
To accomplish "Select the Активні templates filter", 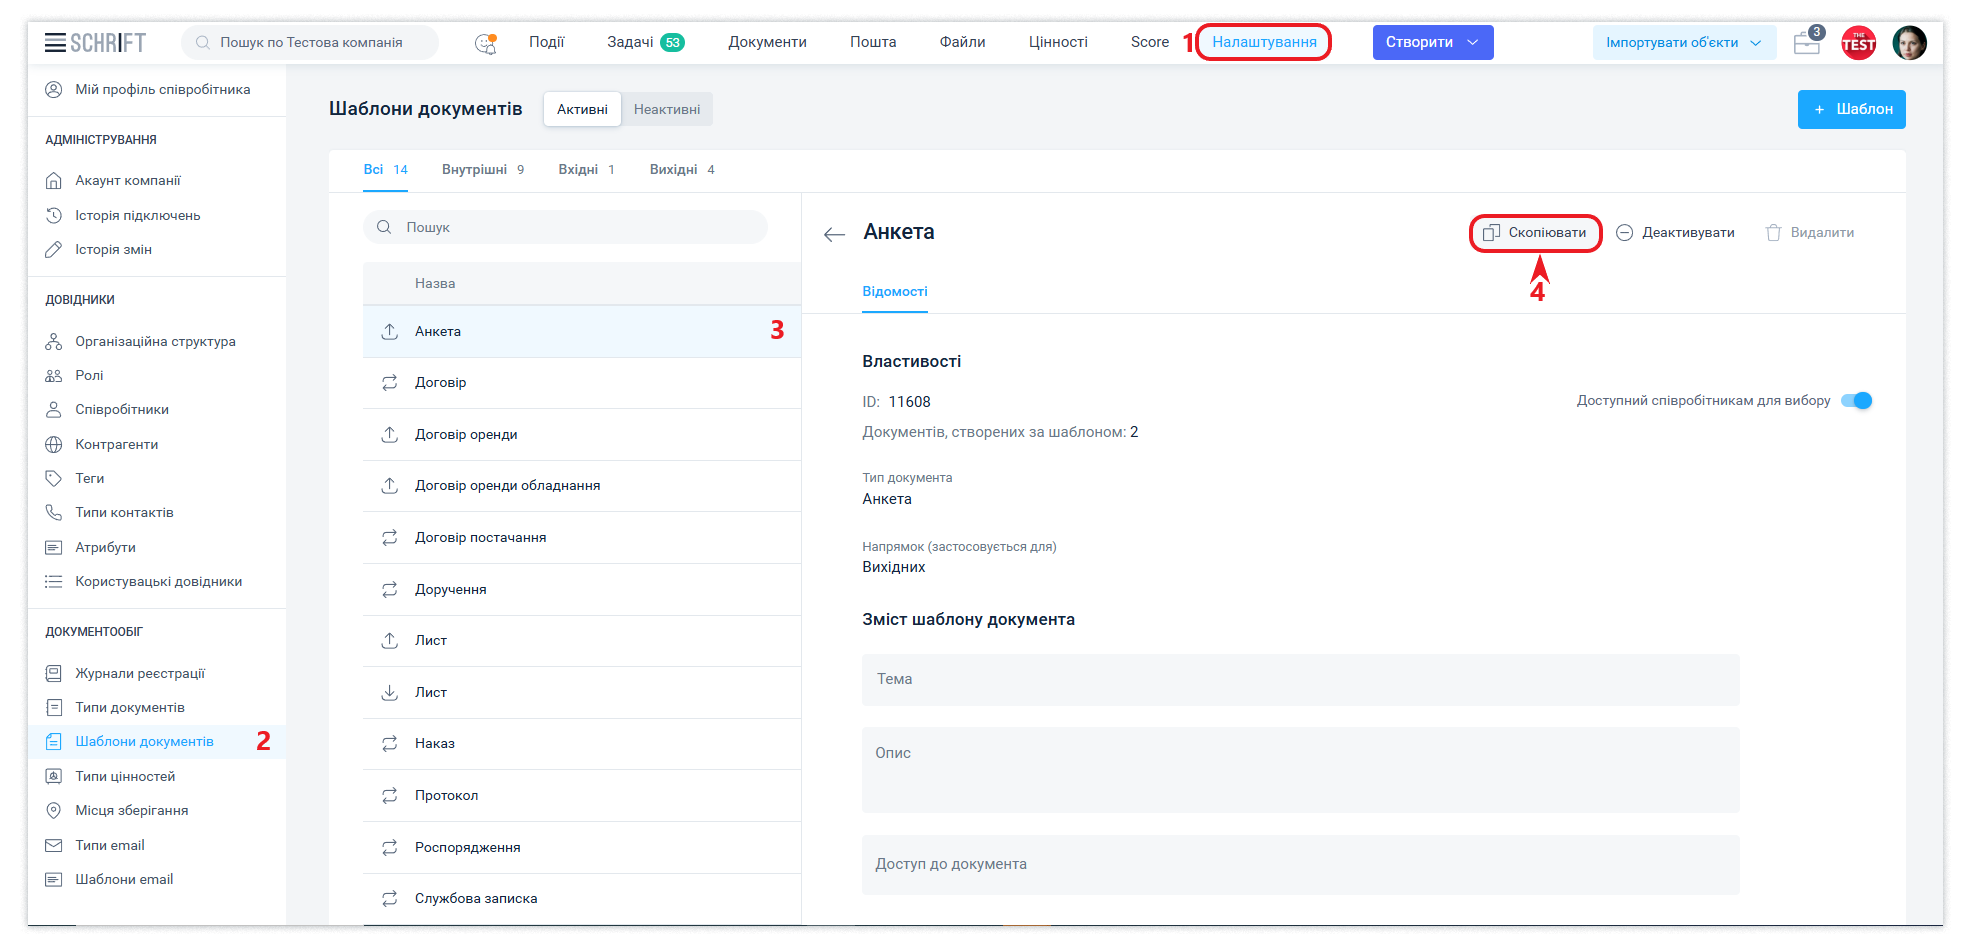I will pos(582,109).
